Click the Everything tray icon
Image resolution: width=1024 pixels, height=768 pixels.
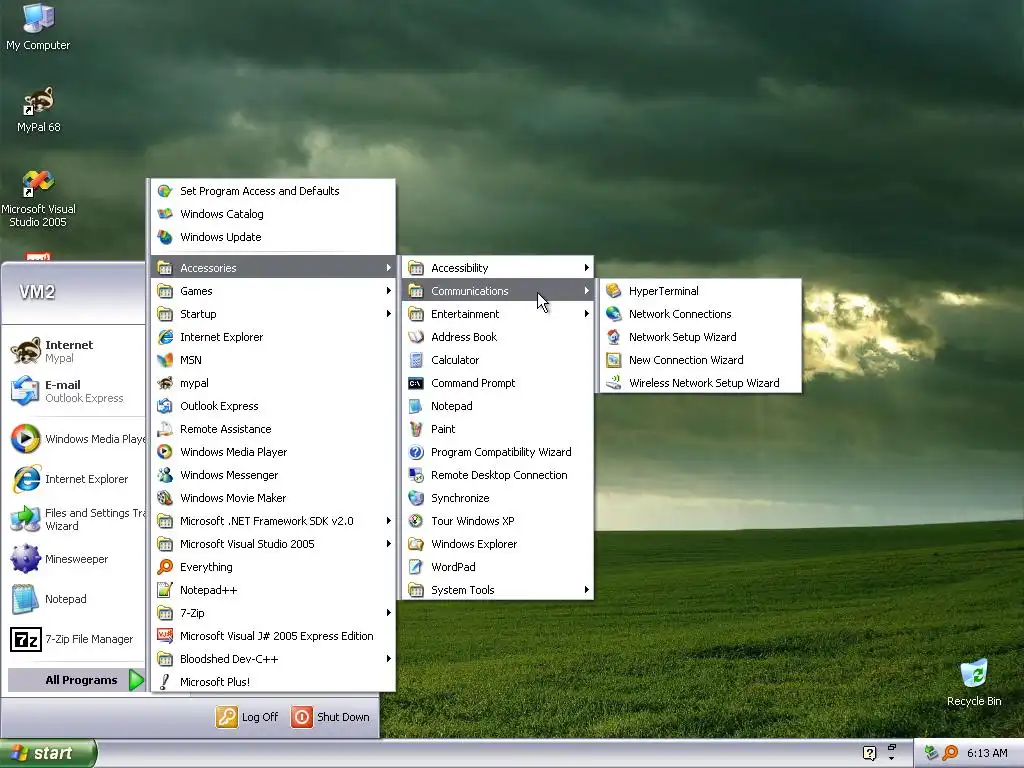tap(950, 753)
